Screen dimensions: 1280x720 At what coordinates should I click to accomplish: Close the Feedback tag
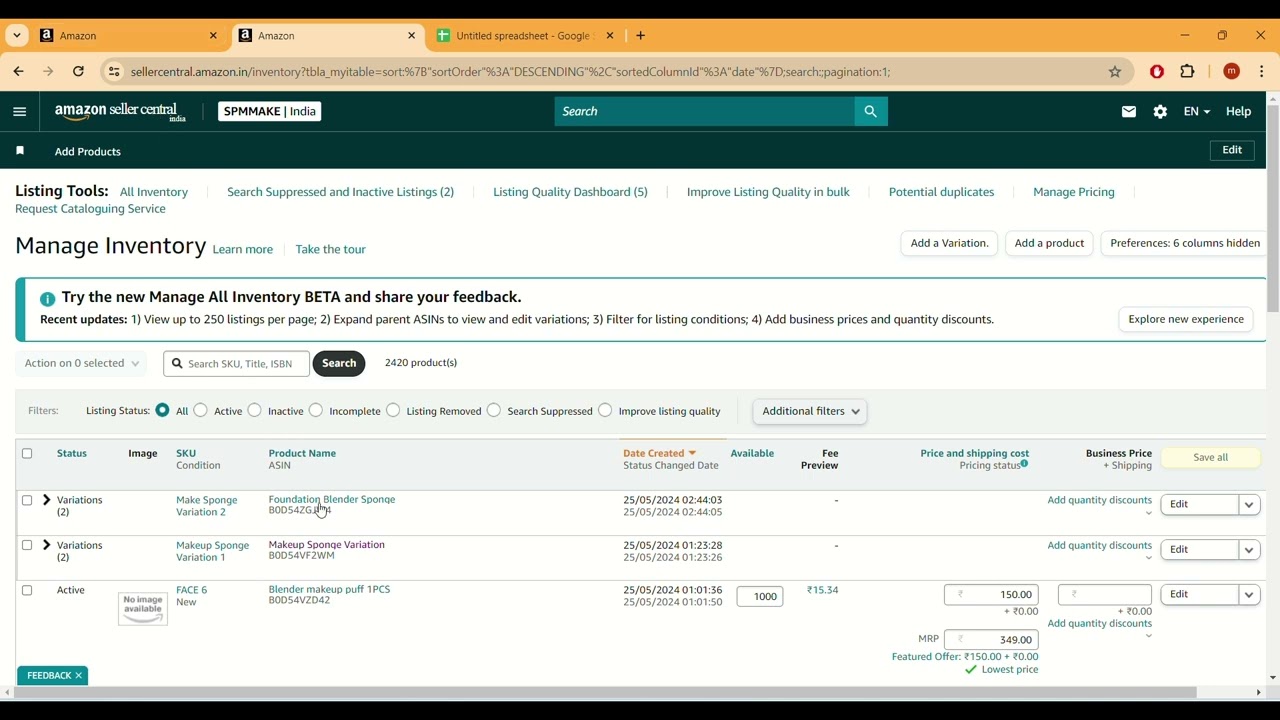[79, 676]
